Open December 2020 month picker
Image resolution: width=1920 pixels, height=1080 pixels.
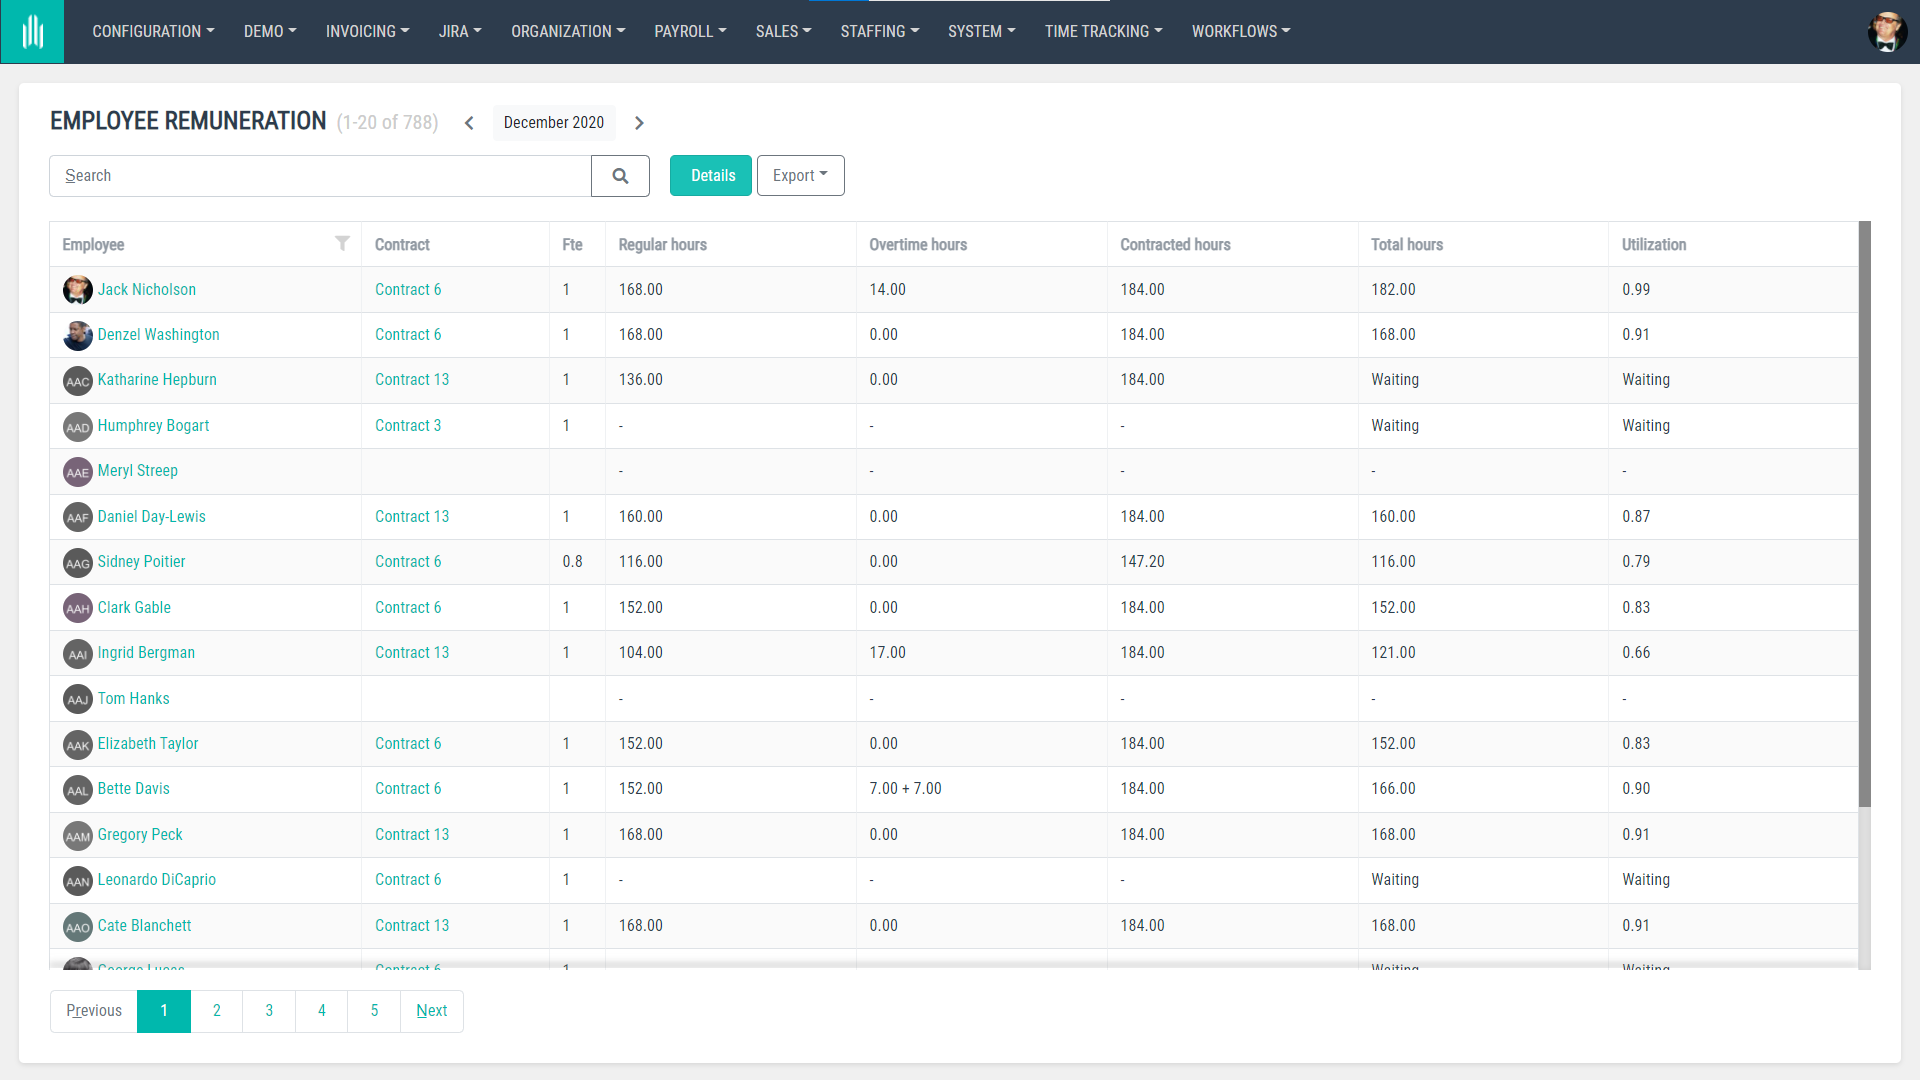pos(553,123)
